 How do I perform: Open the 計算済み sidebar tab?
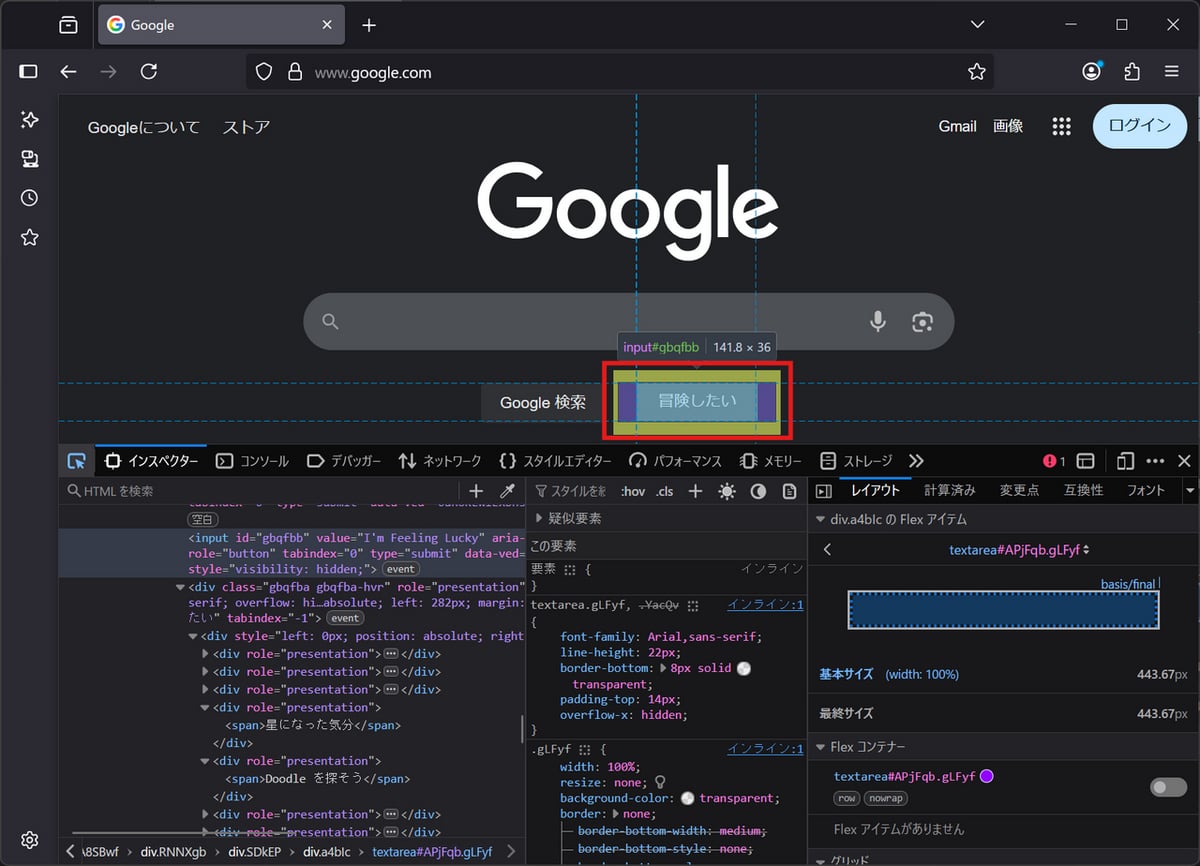[x=950, y=490]
